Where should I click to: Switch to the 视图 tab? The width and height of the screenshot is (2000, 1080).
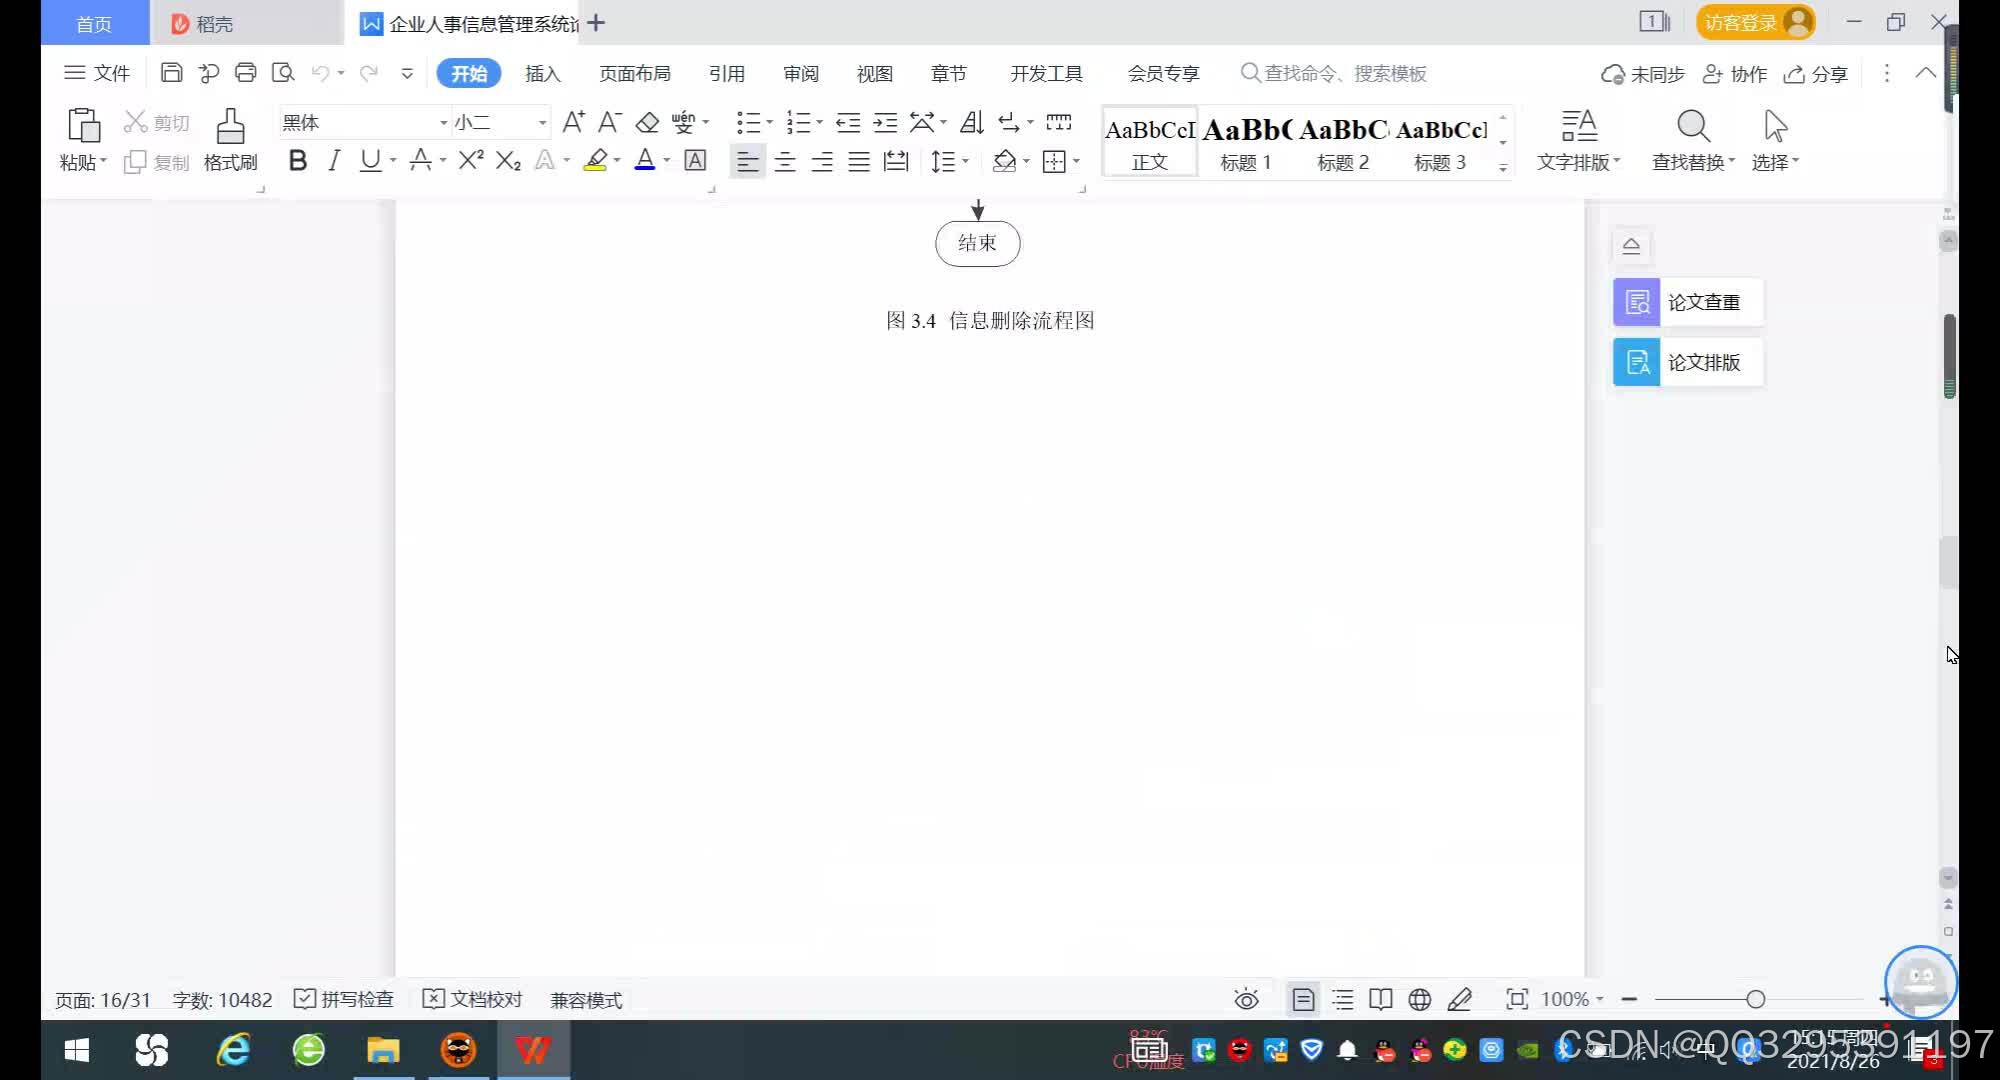[x=875, y=73]
